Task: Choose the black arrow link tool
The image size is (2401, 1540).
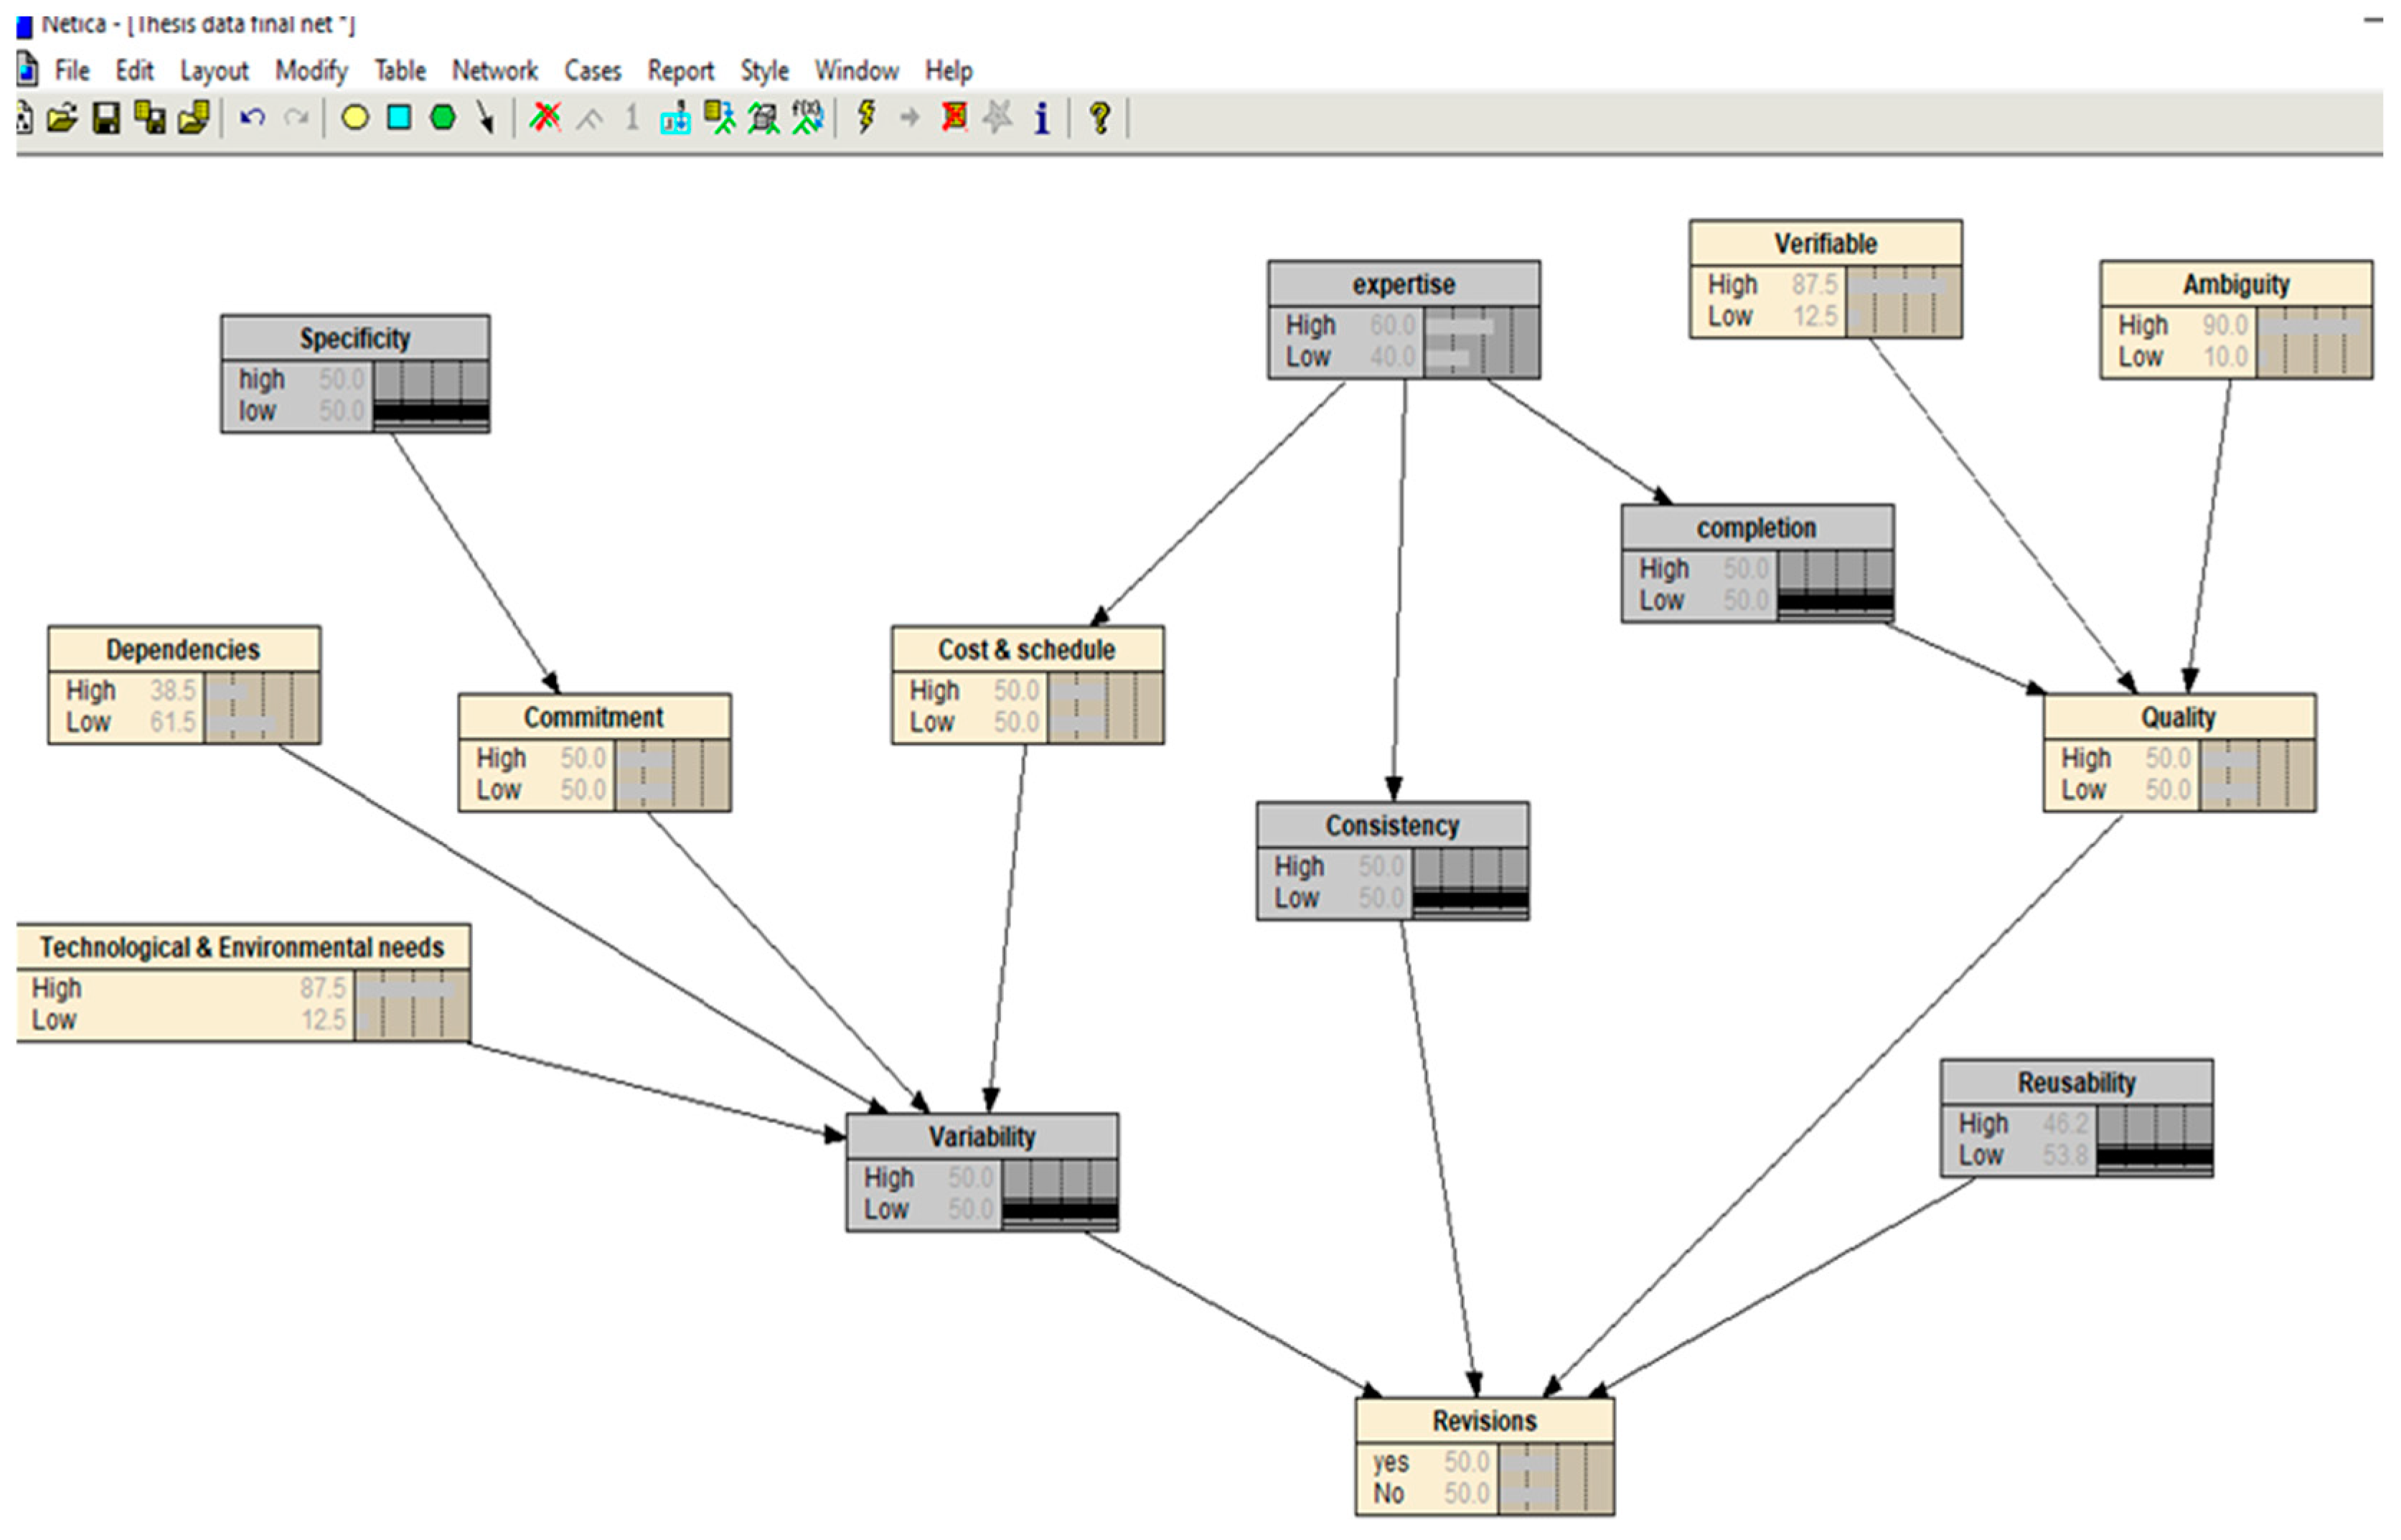Action: click(x=486, y=118)
